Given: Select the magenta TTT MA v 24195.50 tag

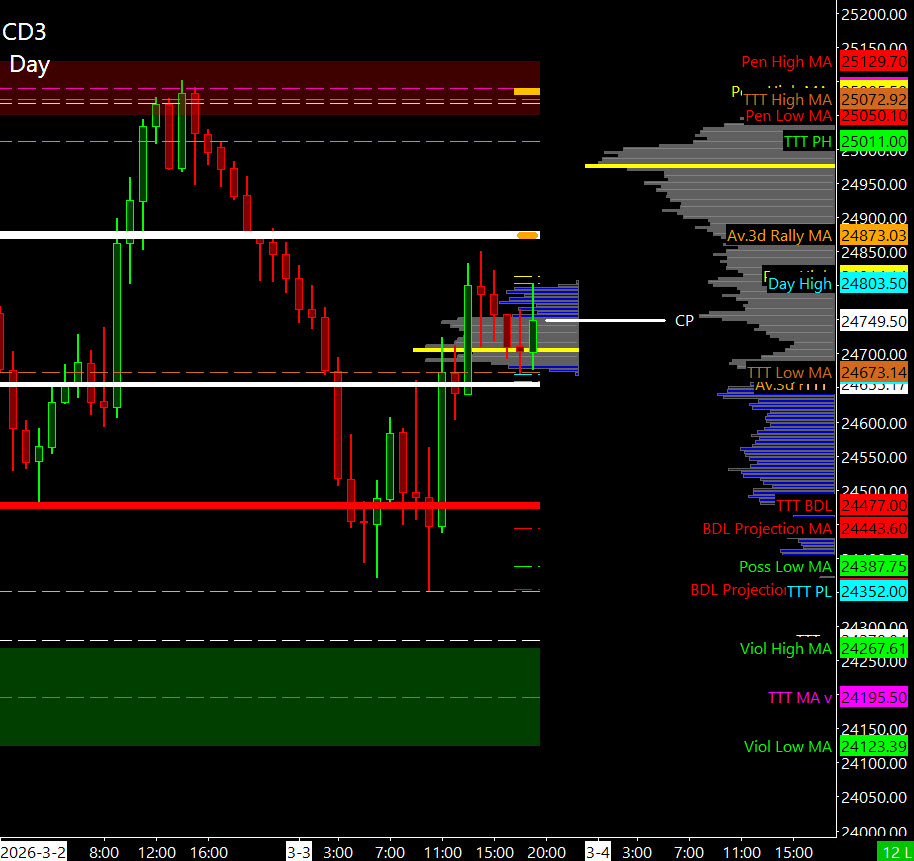Looking at the screenshot, I should [x=873, y=698].
